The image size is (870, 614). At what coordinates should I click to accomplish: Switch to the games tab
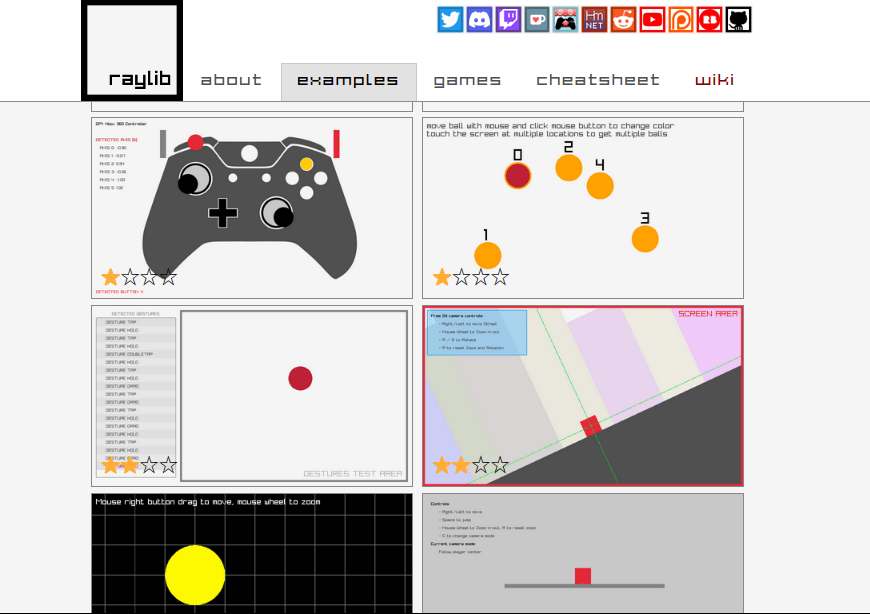click(467, 80)
